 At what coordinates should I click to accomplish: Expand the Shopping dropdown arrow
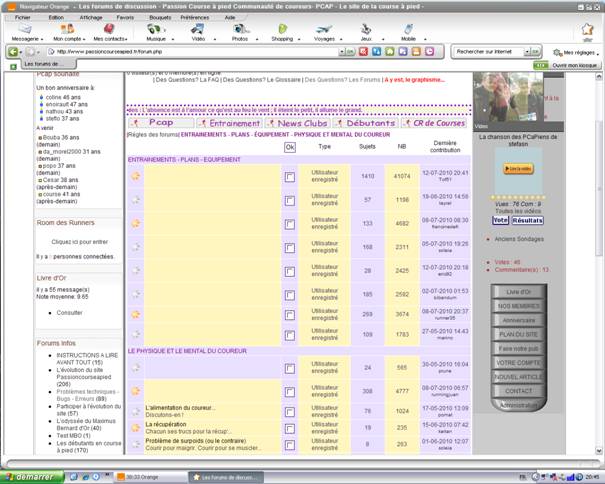[299, 39]
